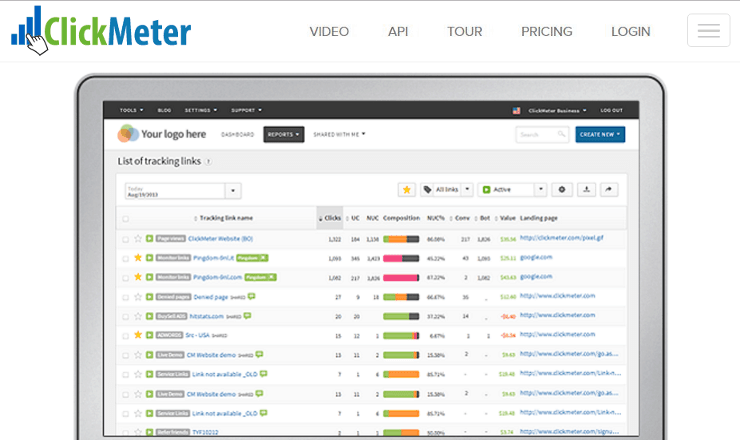The height and width of the screenshot is (440, 740).
Task: Unstar the Pingdom-dnl.com tracking link
Action: click(138, 277)
